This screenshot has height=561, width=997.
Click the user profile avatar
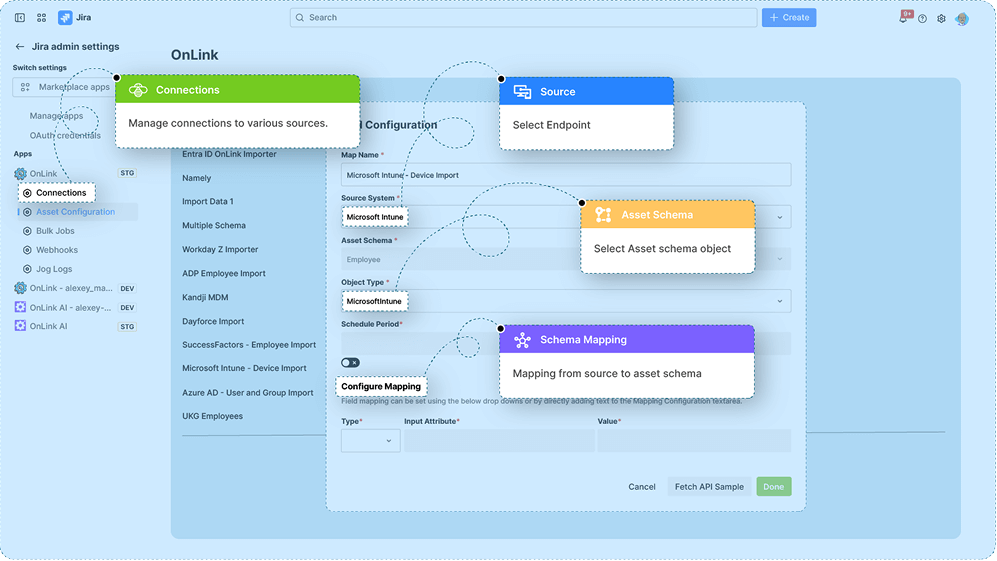pyautogui.click(x=962, y=19)
